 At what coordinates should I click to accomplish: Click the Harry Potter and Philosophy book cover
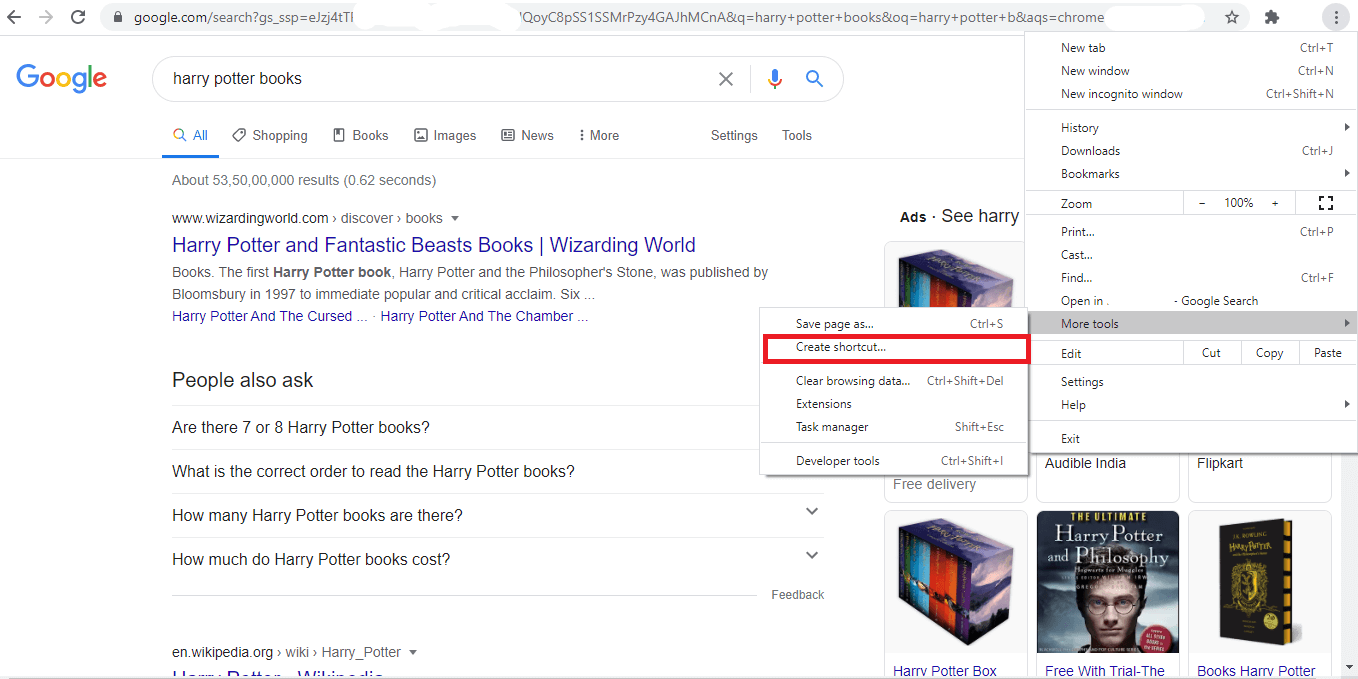coord(1108,582)
